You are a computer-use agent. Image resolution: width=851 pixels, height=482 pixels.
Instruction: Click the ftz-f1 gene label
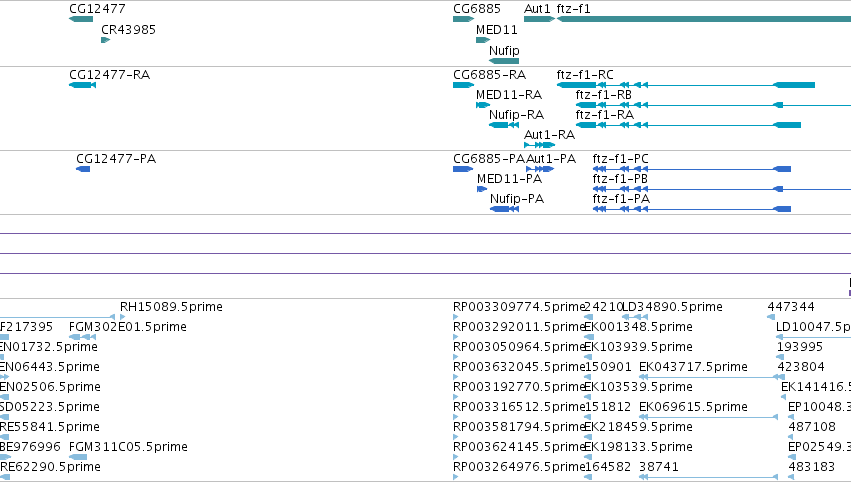coord(573,9)
